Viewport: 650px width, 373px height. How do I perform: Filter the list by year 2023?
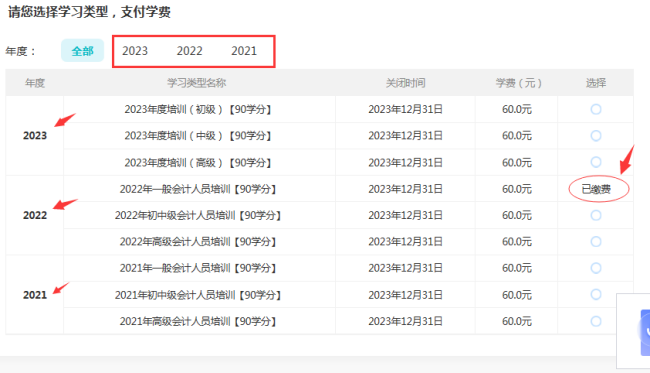coord(135,51)
